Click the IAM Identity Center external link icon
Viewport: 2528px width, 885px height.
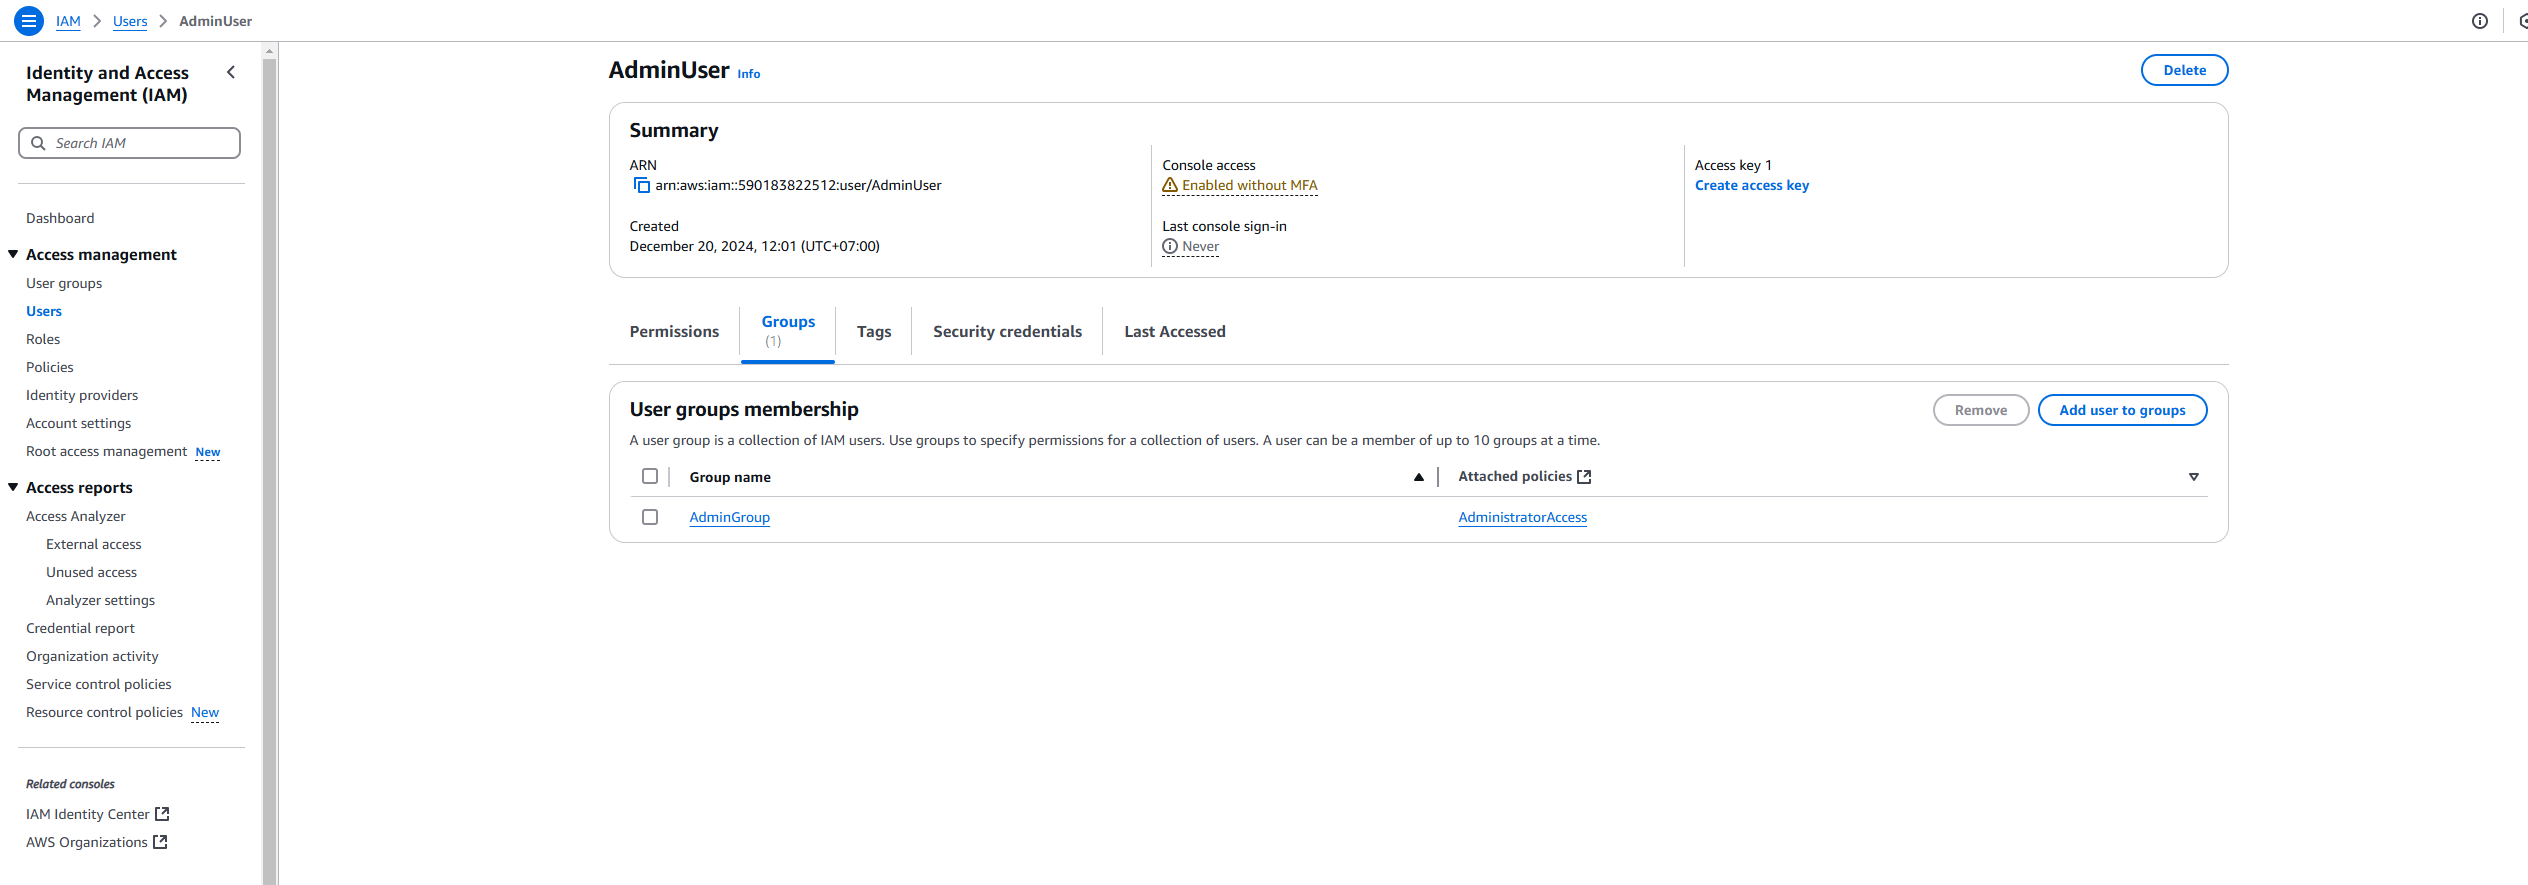coord(162,814)
